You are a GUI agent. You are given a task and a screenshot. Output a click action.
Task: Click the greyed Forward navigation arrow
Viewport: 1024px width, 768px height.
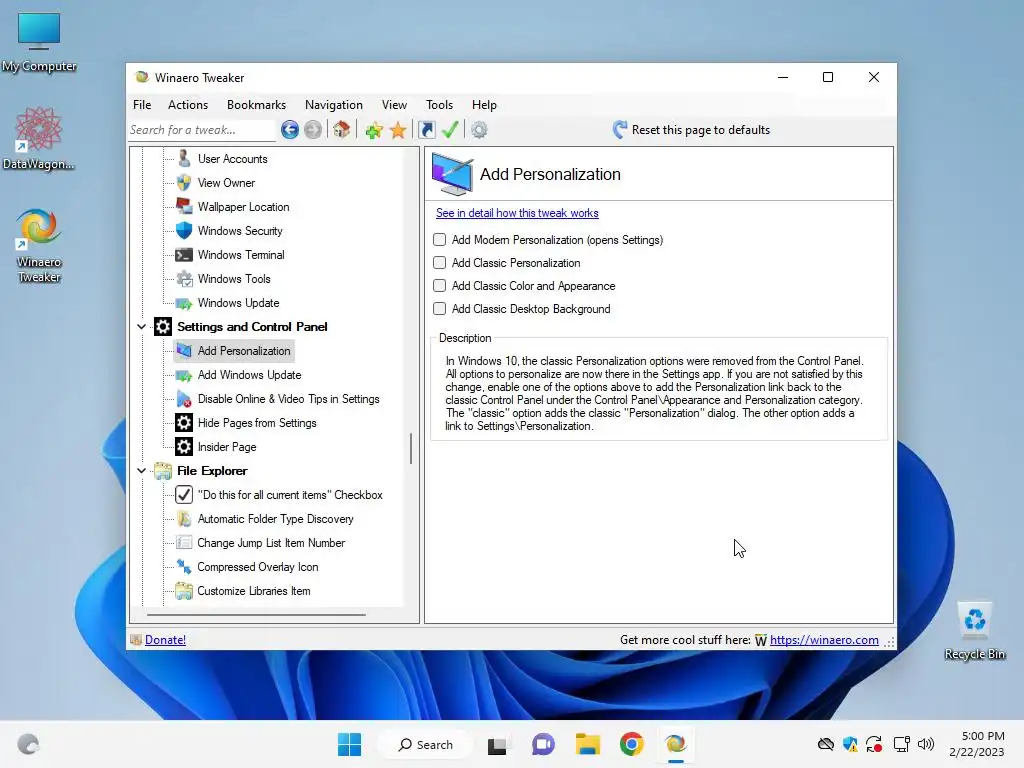(313, 130)
